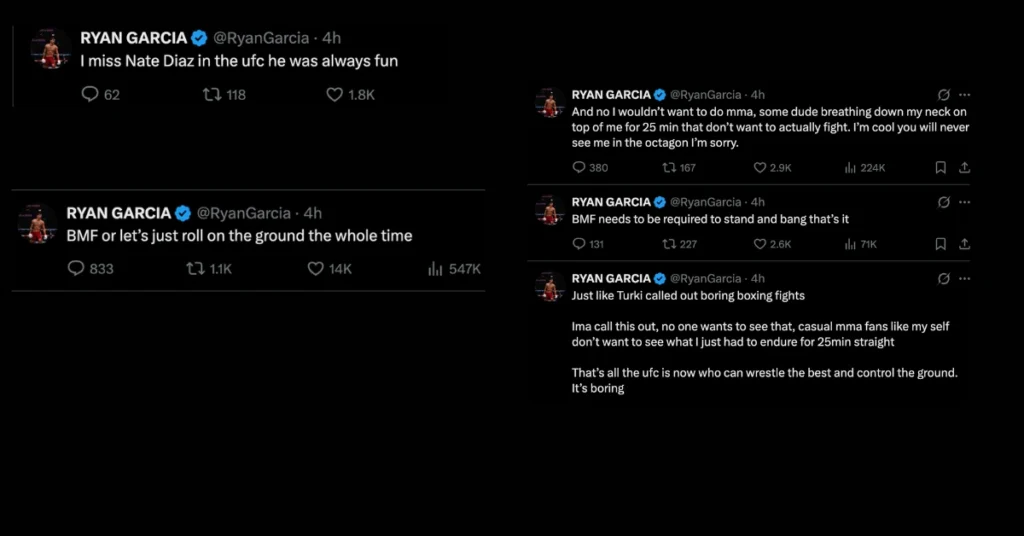Open more options on the 'do mma' tweet
The image size is (1024, 536).
click(964, 93)
